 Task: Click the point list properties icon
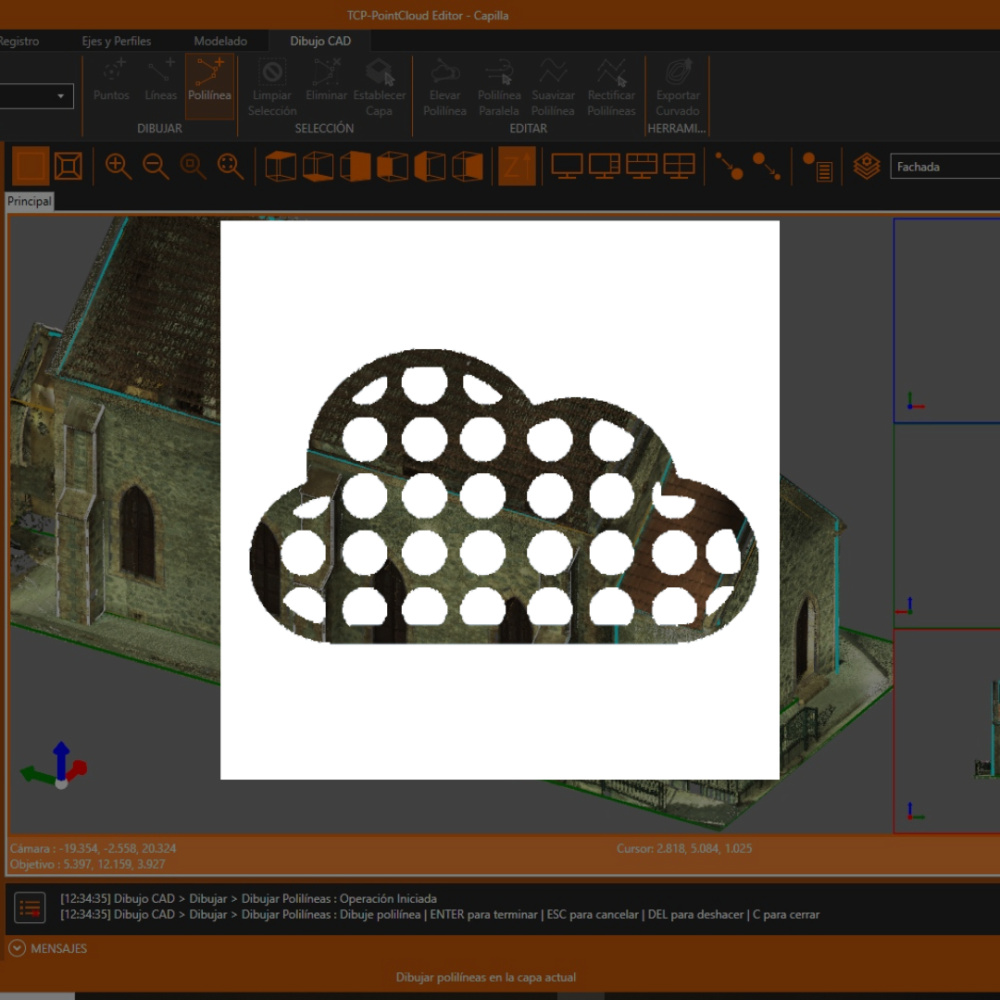[817, 167]
